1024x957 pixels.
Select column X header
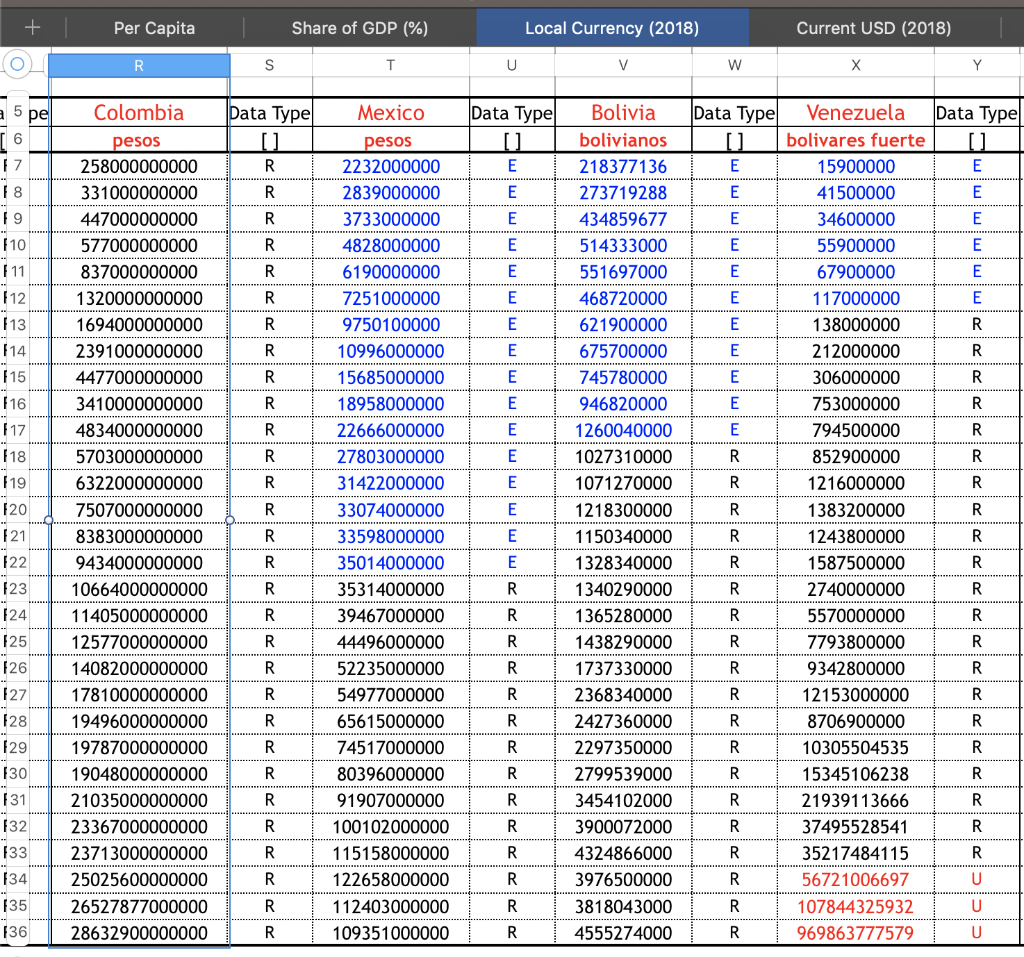tap(856, 65)
